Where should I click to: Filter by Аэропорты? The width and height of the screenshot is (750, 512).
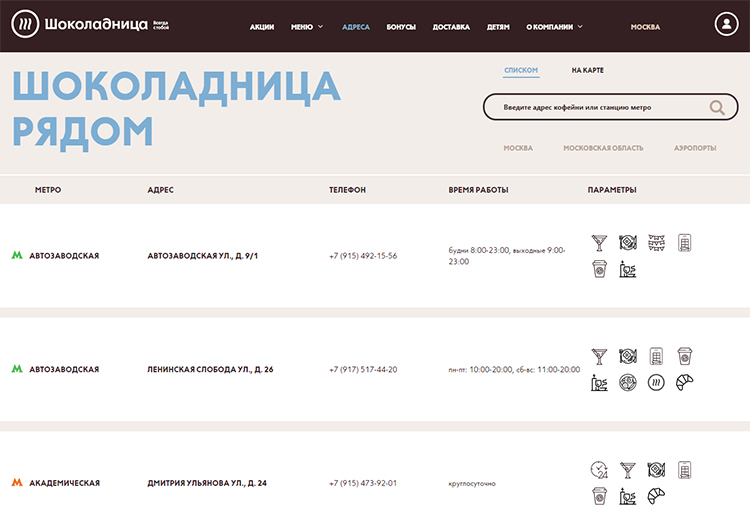(x=695, y=148)
